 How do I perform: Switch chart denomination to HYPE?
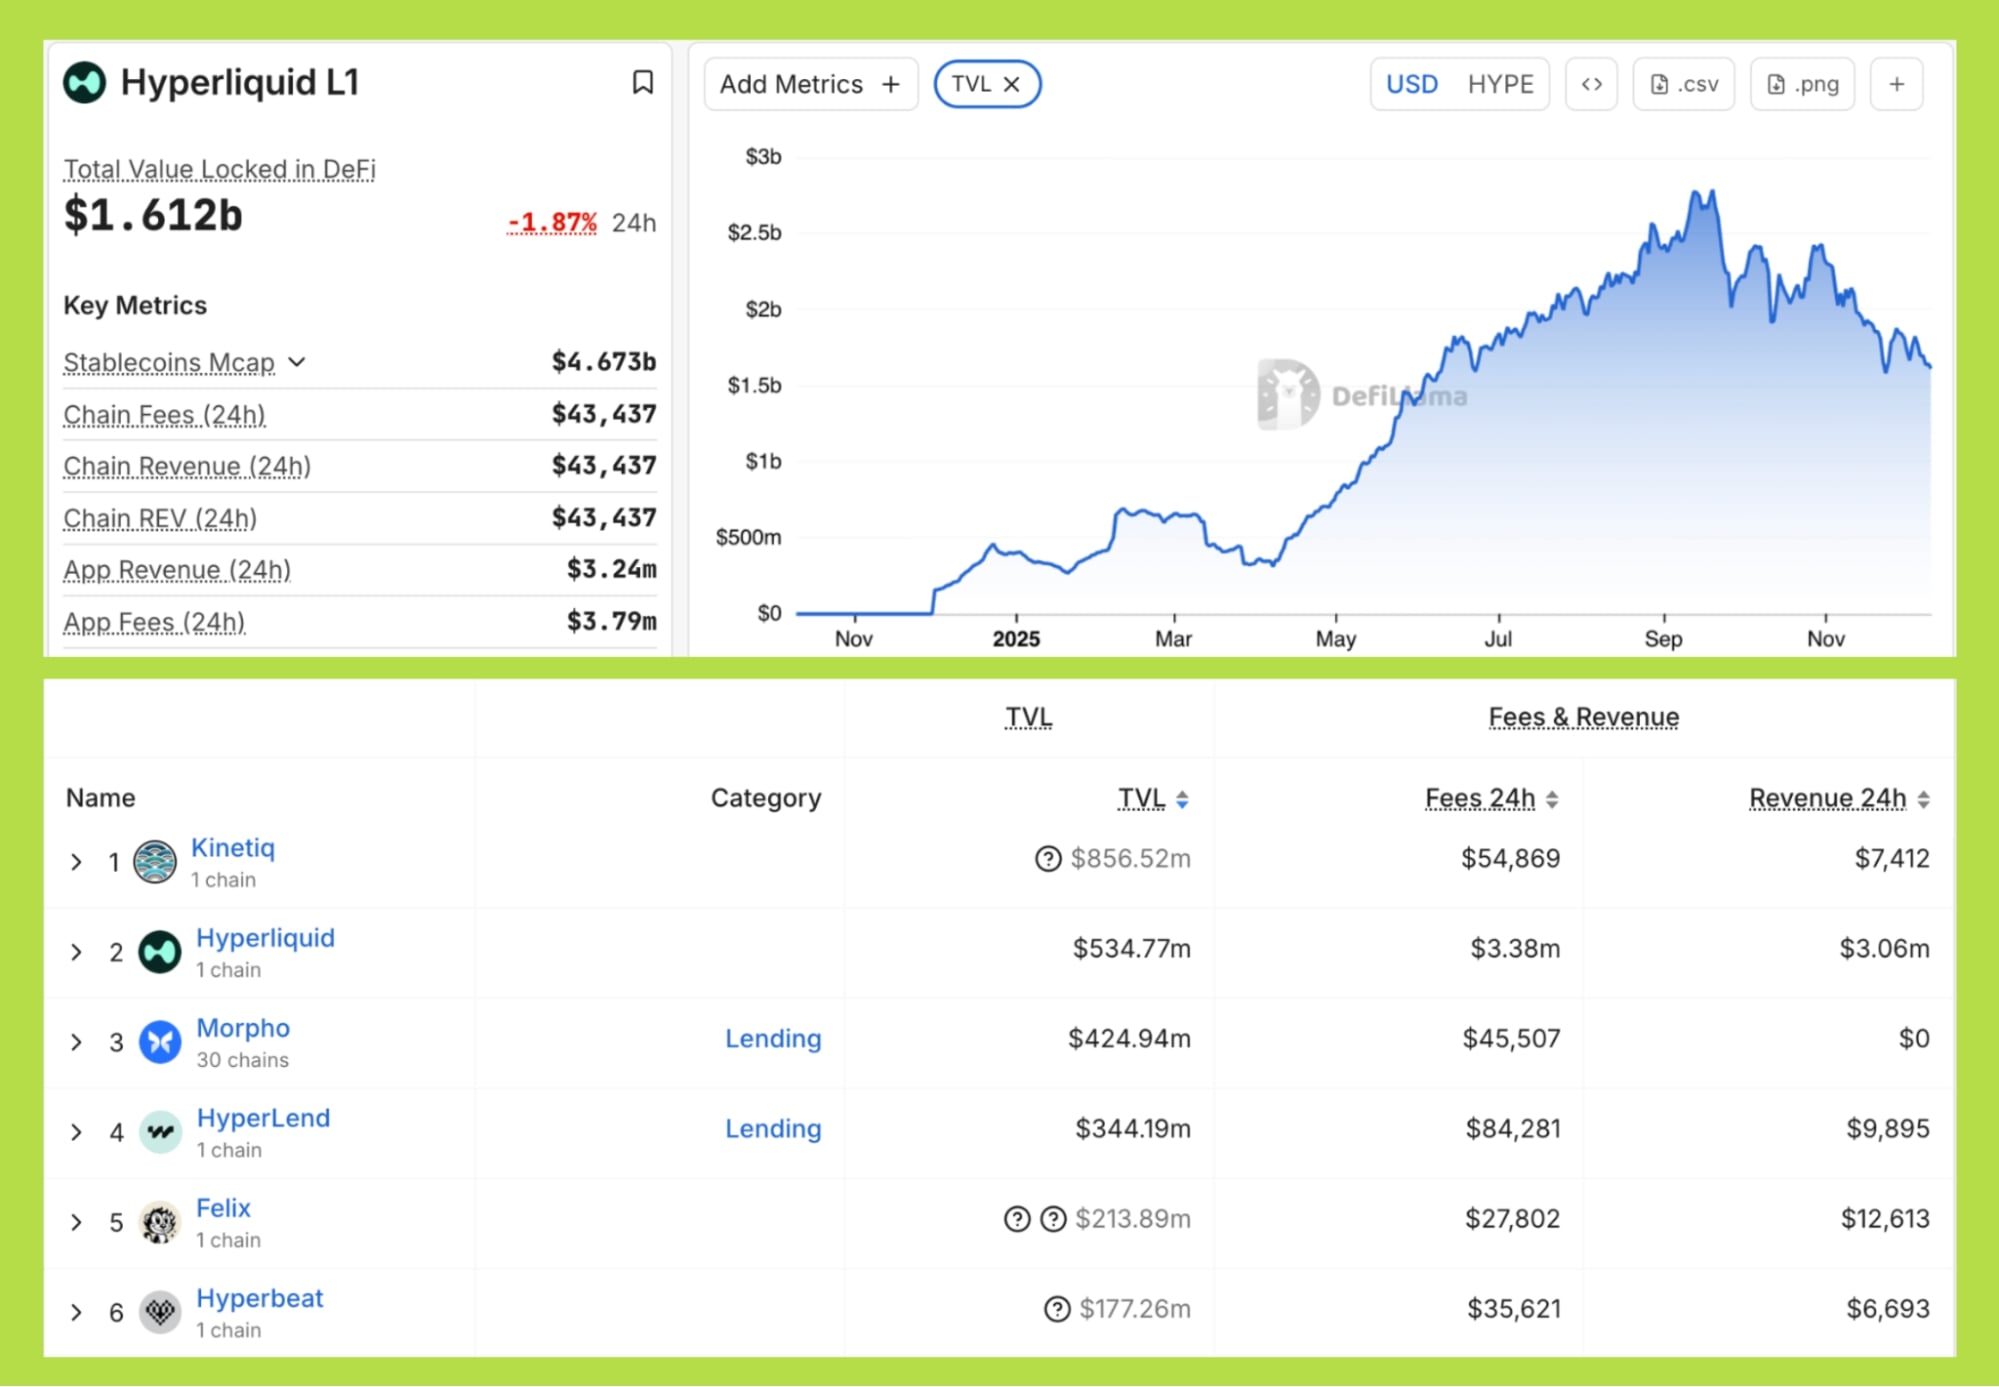point(1500,84)
